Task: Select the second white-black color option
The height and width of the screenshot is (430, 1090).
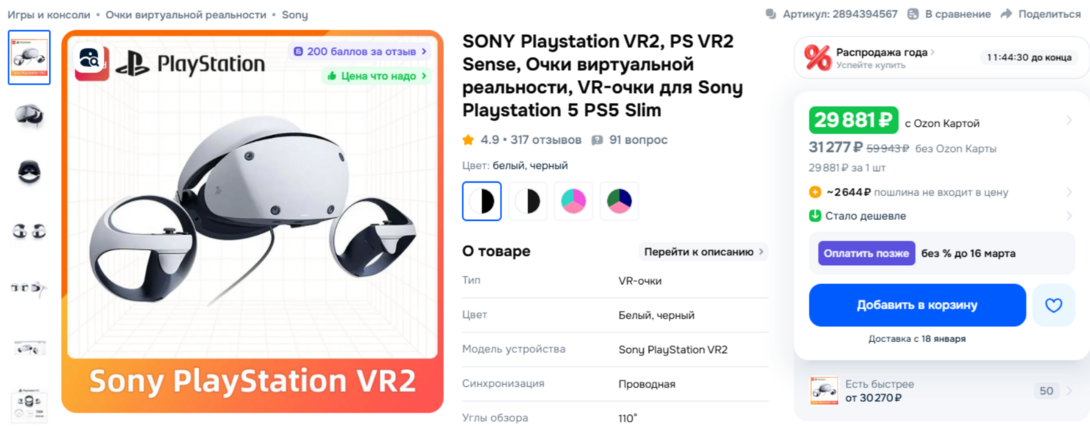Action: pos(528,201)
